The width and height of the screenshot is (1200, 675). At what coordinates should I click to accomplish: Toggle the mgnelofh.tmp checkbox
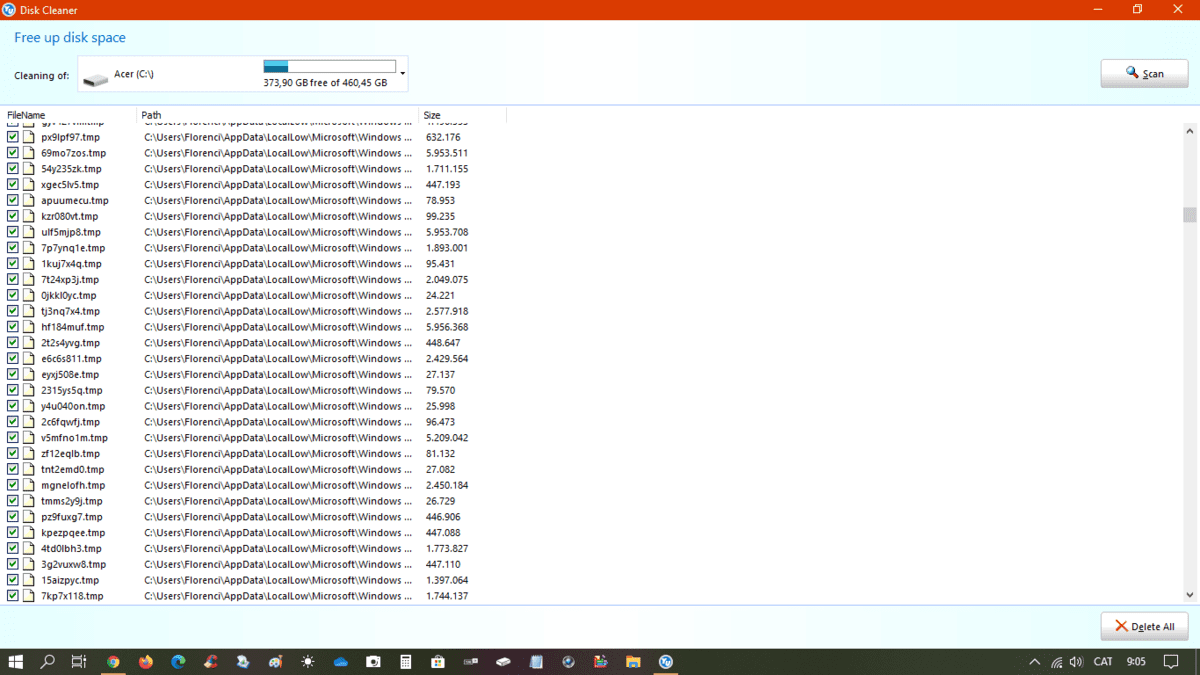click(x=13, y=485)
